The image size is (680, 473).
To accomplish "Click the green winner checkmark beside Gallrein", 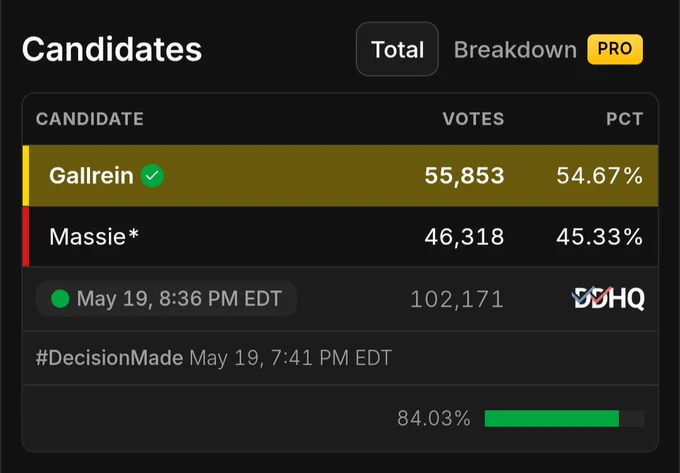I will 152,176.
